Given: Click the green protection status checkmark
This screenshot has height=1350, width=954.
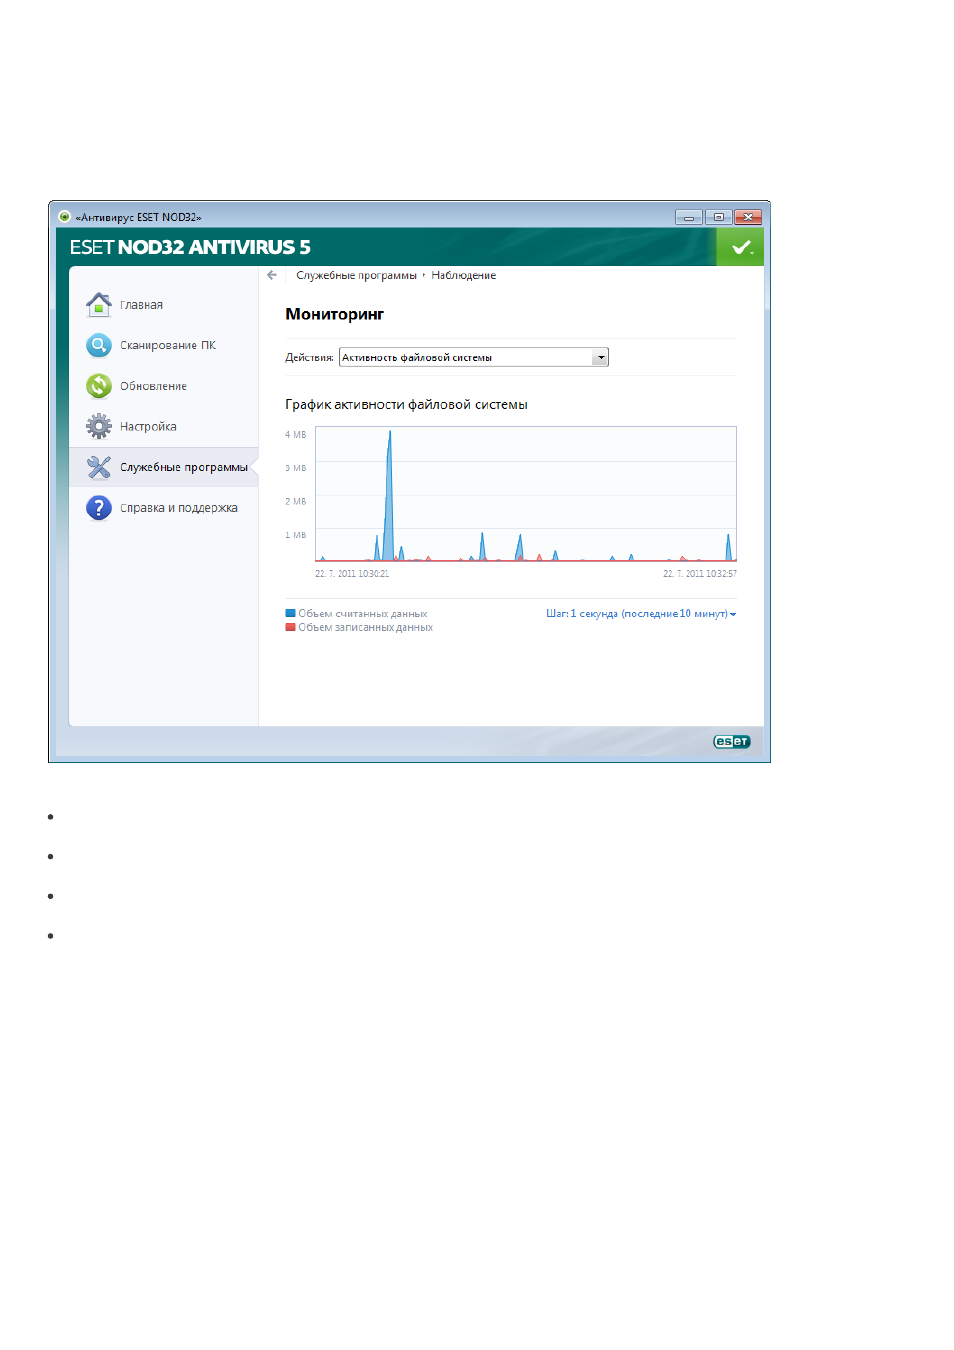Looking at the screenshot, I should 740,247.
